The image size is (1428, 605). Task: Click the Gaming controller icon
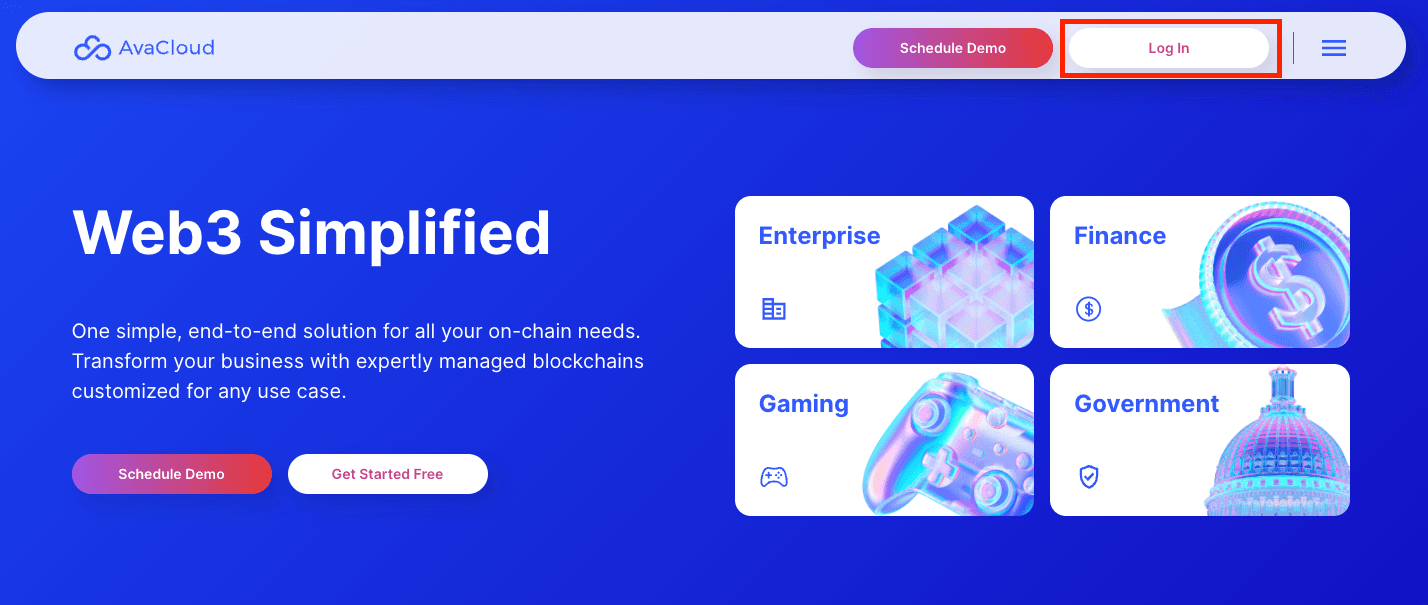[773, 477]
